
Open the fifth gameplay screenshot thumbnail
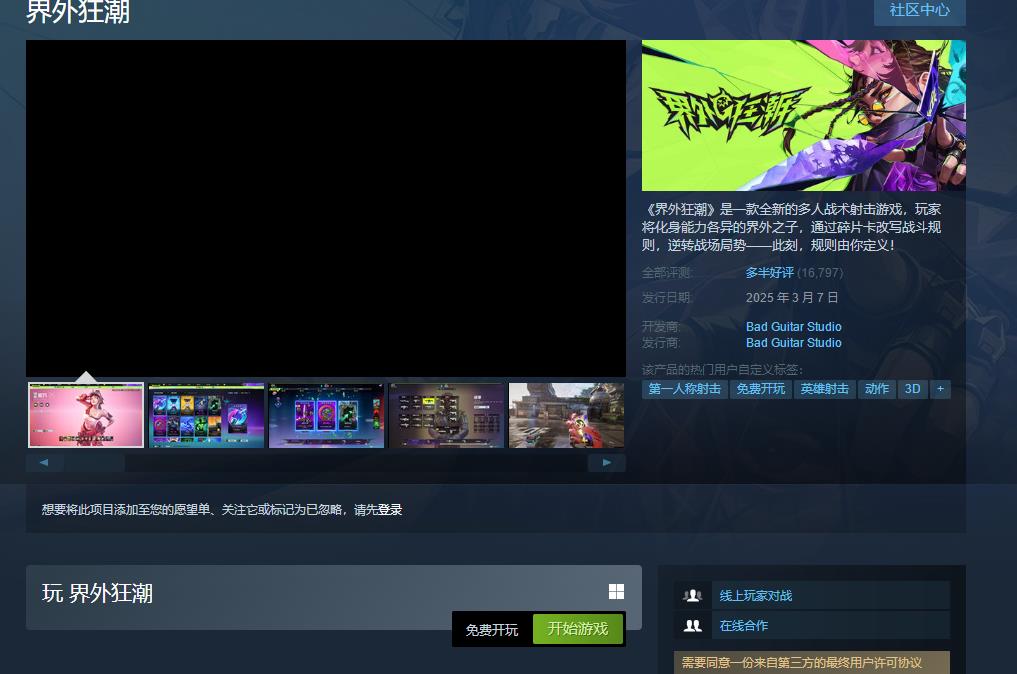coord(566,415)
